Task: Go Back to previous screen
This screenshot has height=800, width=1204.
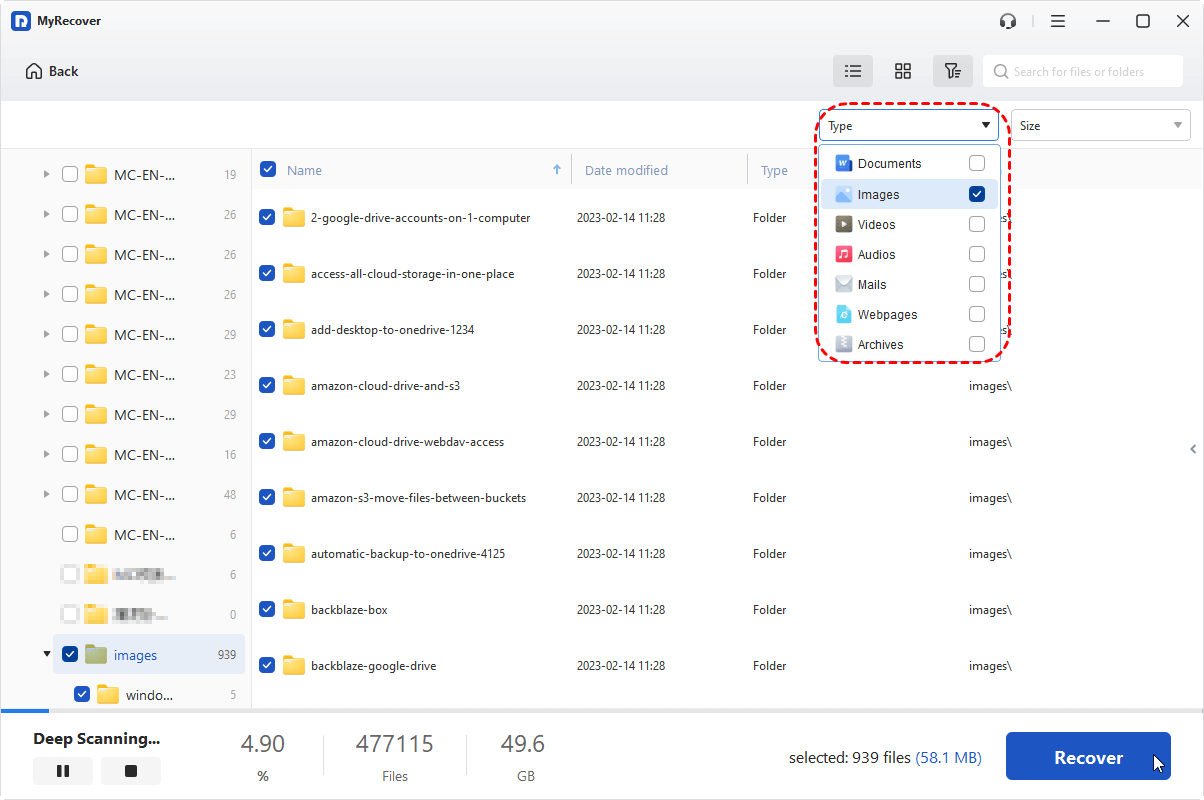Action: tap(52, 71)
